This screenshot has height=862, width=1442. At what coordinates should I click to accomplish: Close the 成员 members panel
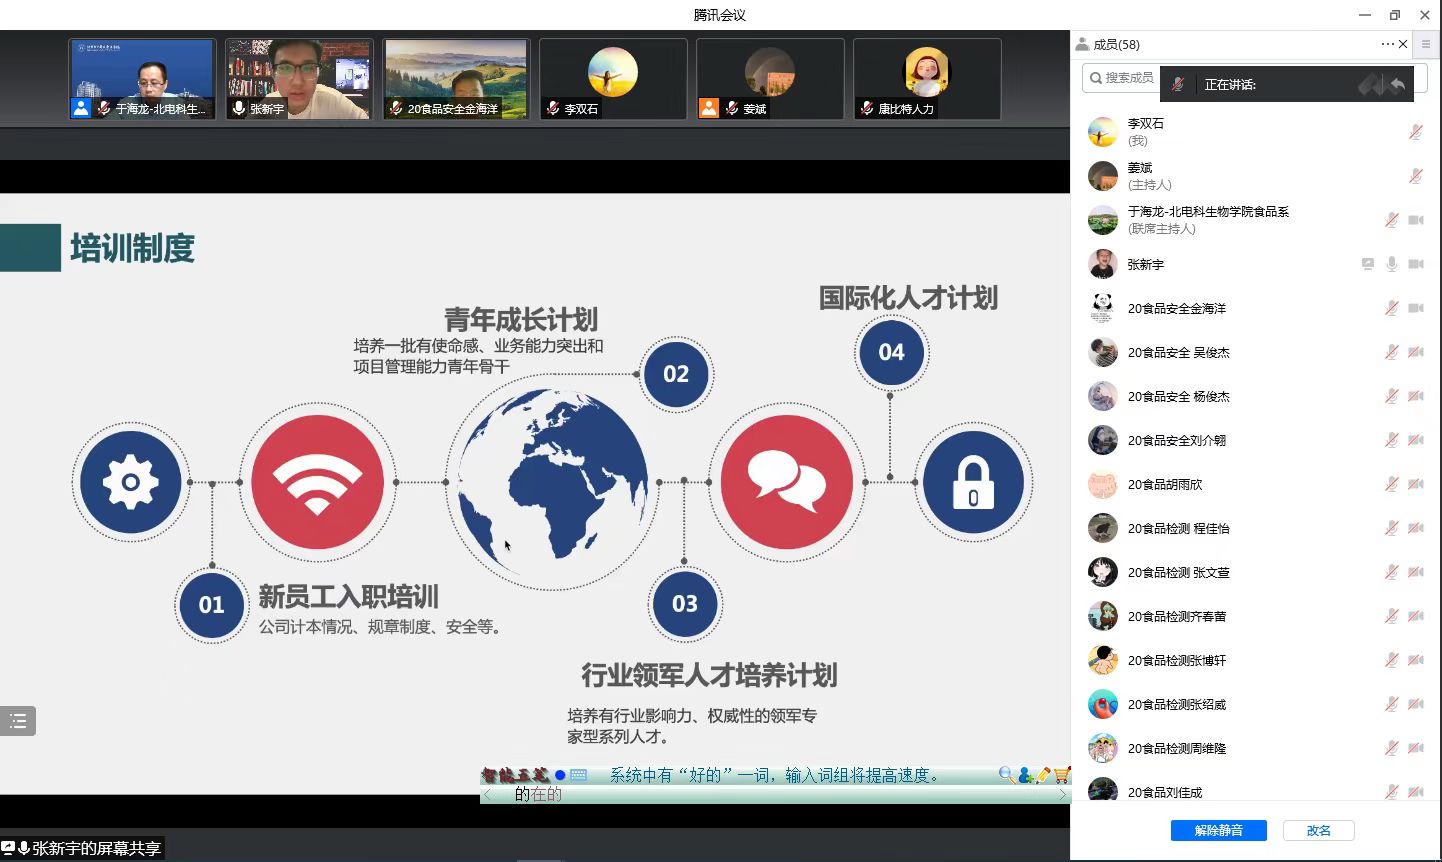coord(1403,44)
